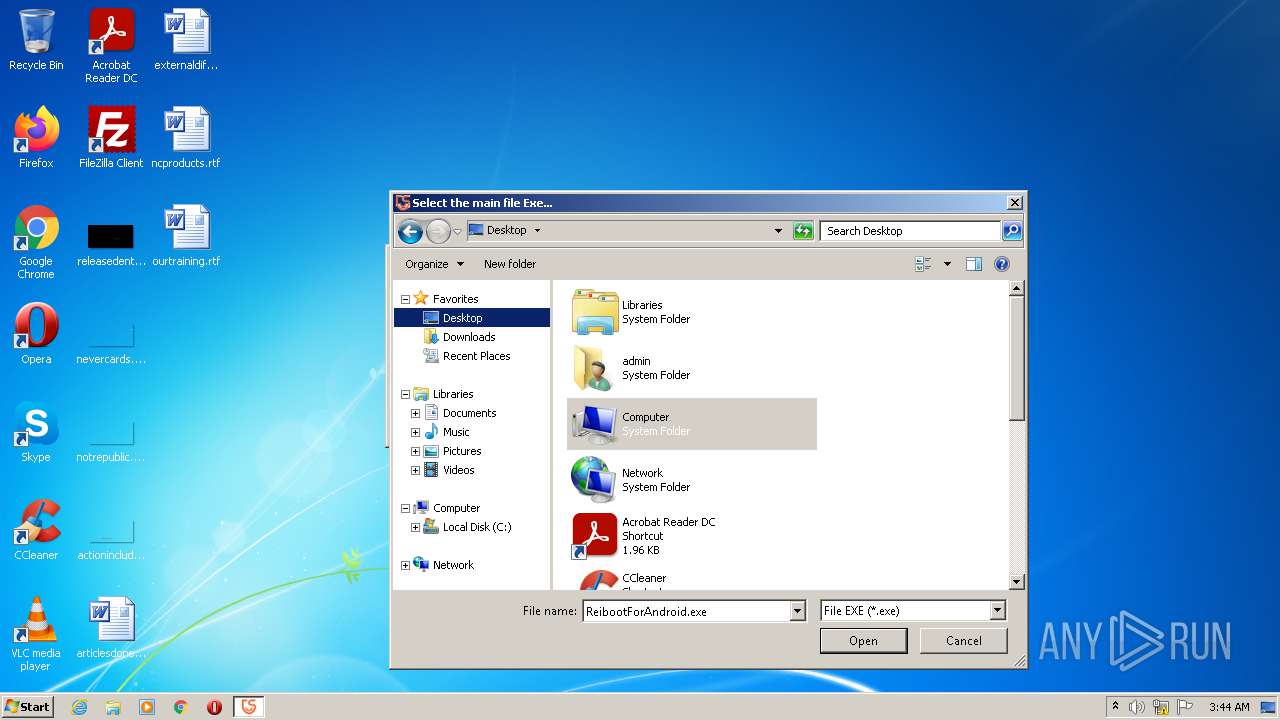Expand the Local Disk (C:) node
Viewport: 1280px width, 720px height.
tap(415, 527)
